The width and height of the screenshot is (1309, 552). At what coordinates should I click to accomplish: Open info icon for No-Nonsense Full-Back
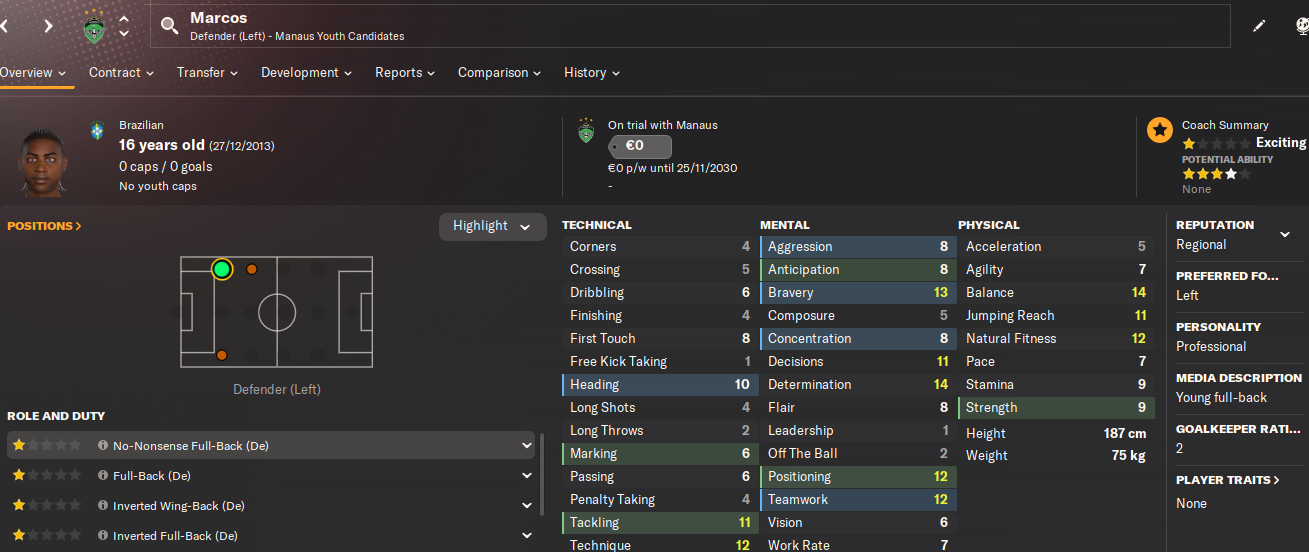102,446
